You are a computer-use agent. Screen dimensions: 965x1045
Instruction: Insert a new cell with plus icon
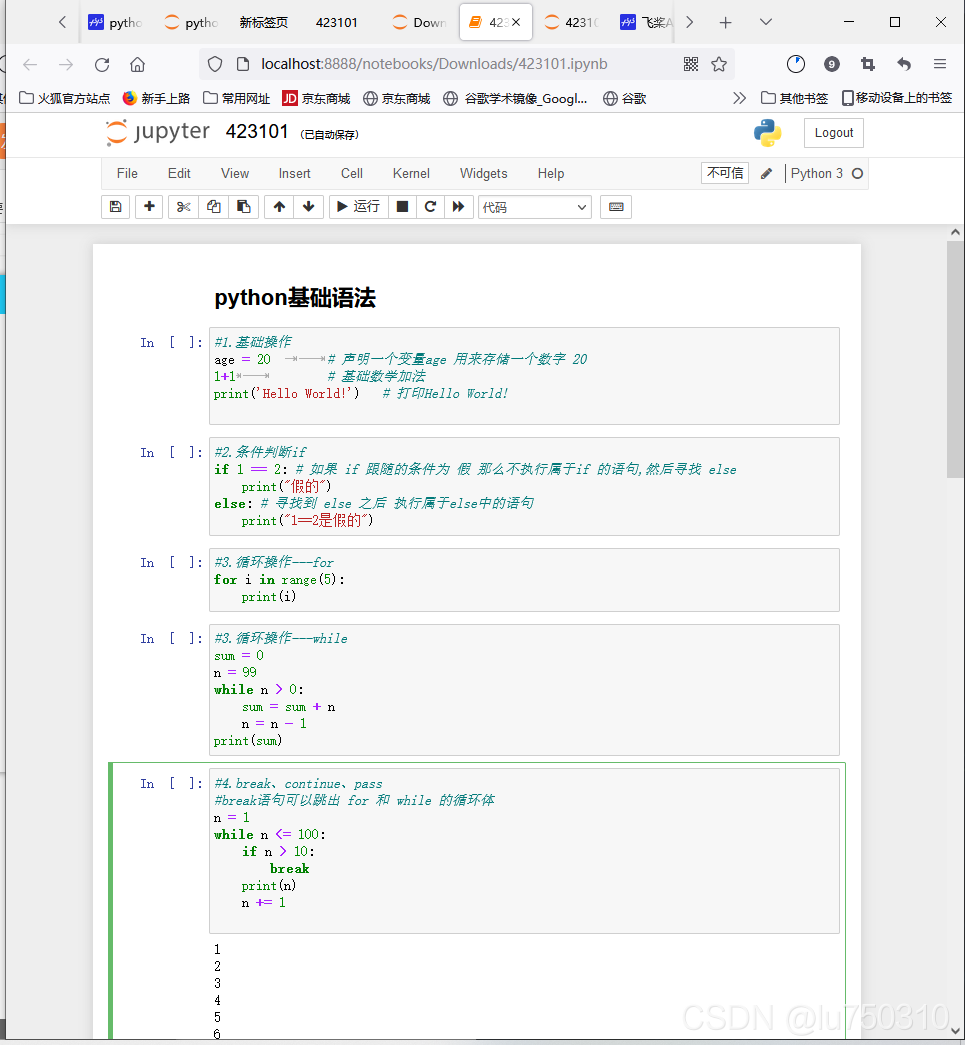[148, 206]
